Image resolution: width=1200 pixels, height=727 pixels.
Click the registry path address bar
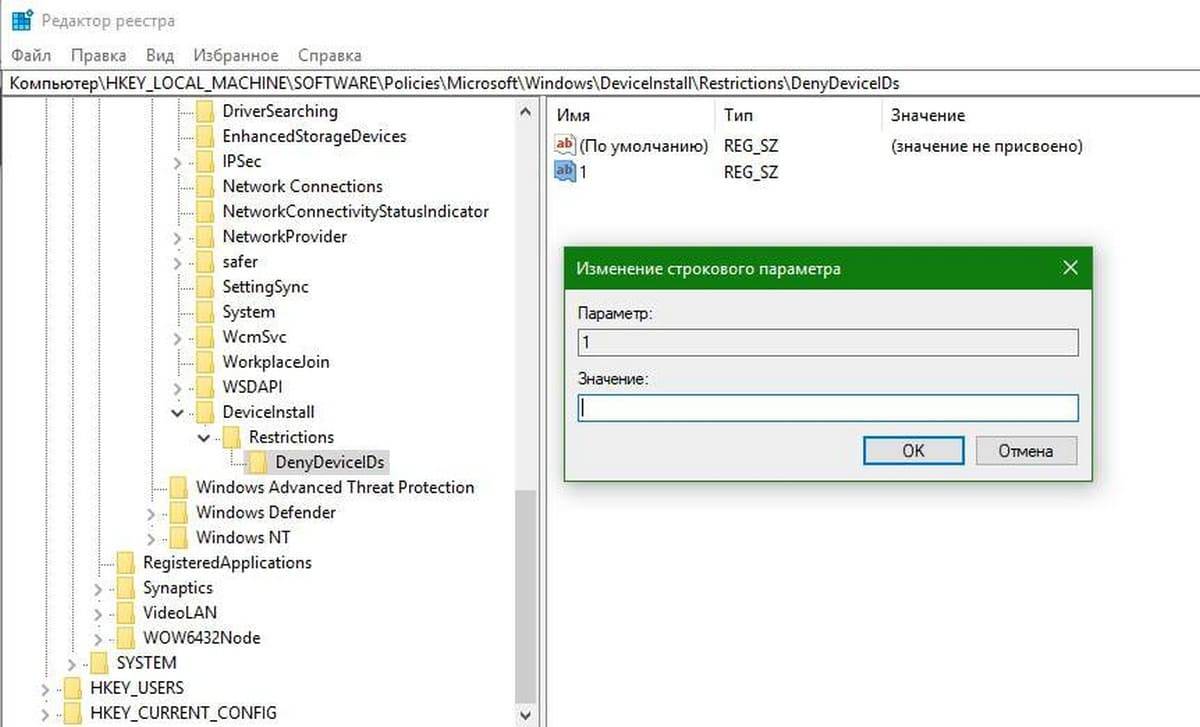click(600, 83)
